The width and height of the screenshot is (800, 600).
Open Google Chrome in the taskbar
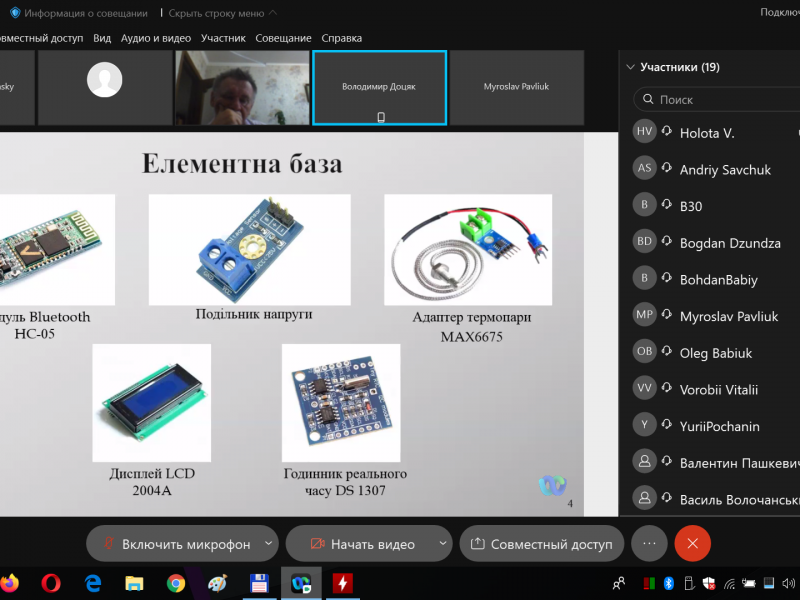point(176,582)
